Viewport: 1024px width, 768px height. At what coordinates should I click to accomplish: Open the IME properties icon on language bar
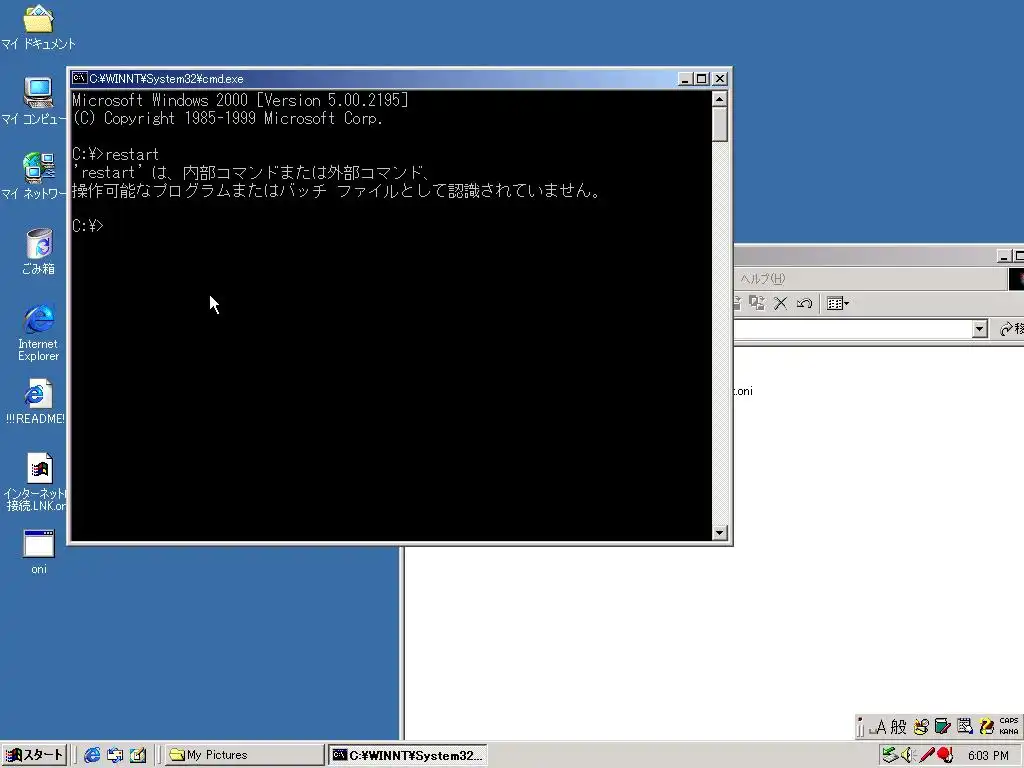coord(965,726)
